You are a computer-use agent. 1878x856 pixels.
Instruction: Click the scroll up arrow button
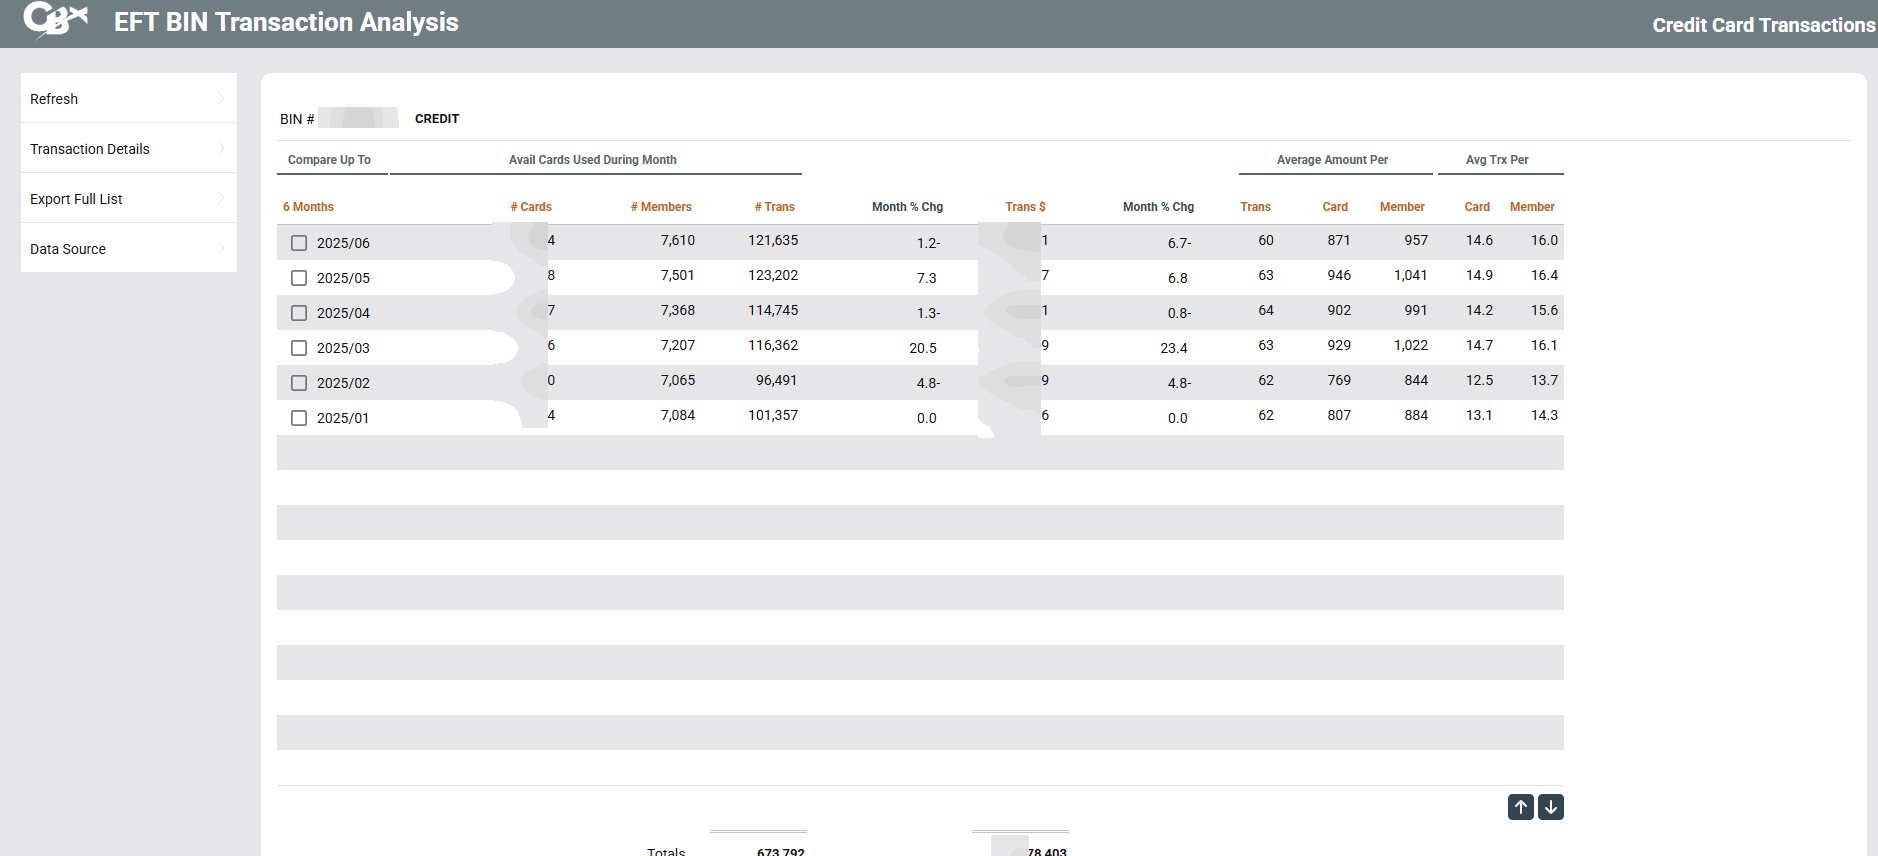point(1520,807)
